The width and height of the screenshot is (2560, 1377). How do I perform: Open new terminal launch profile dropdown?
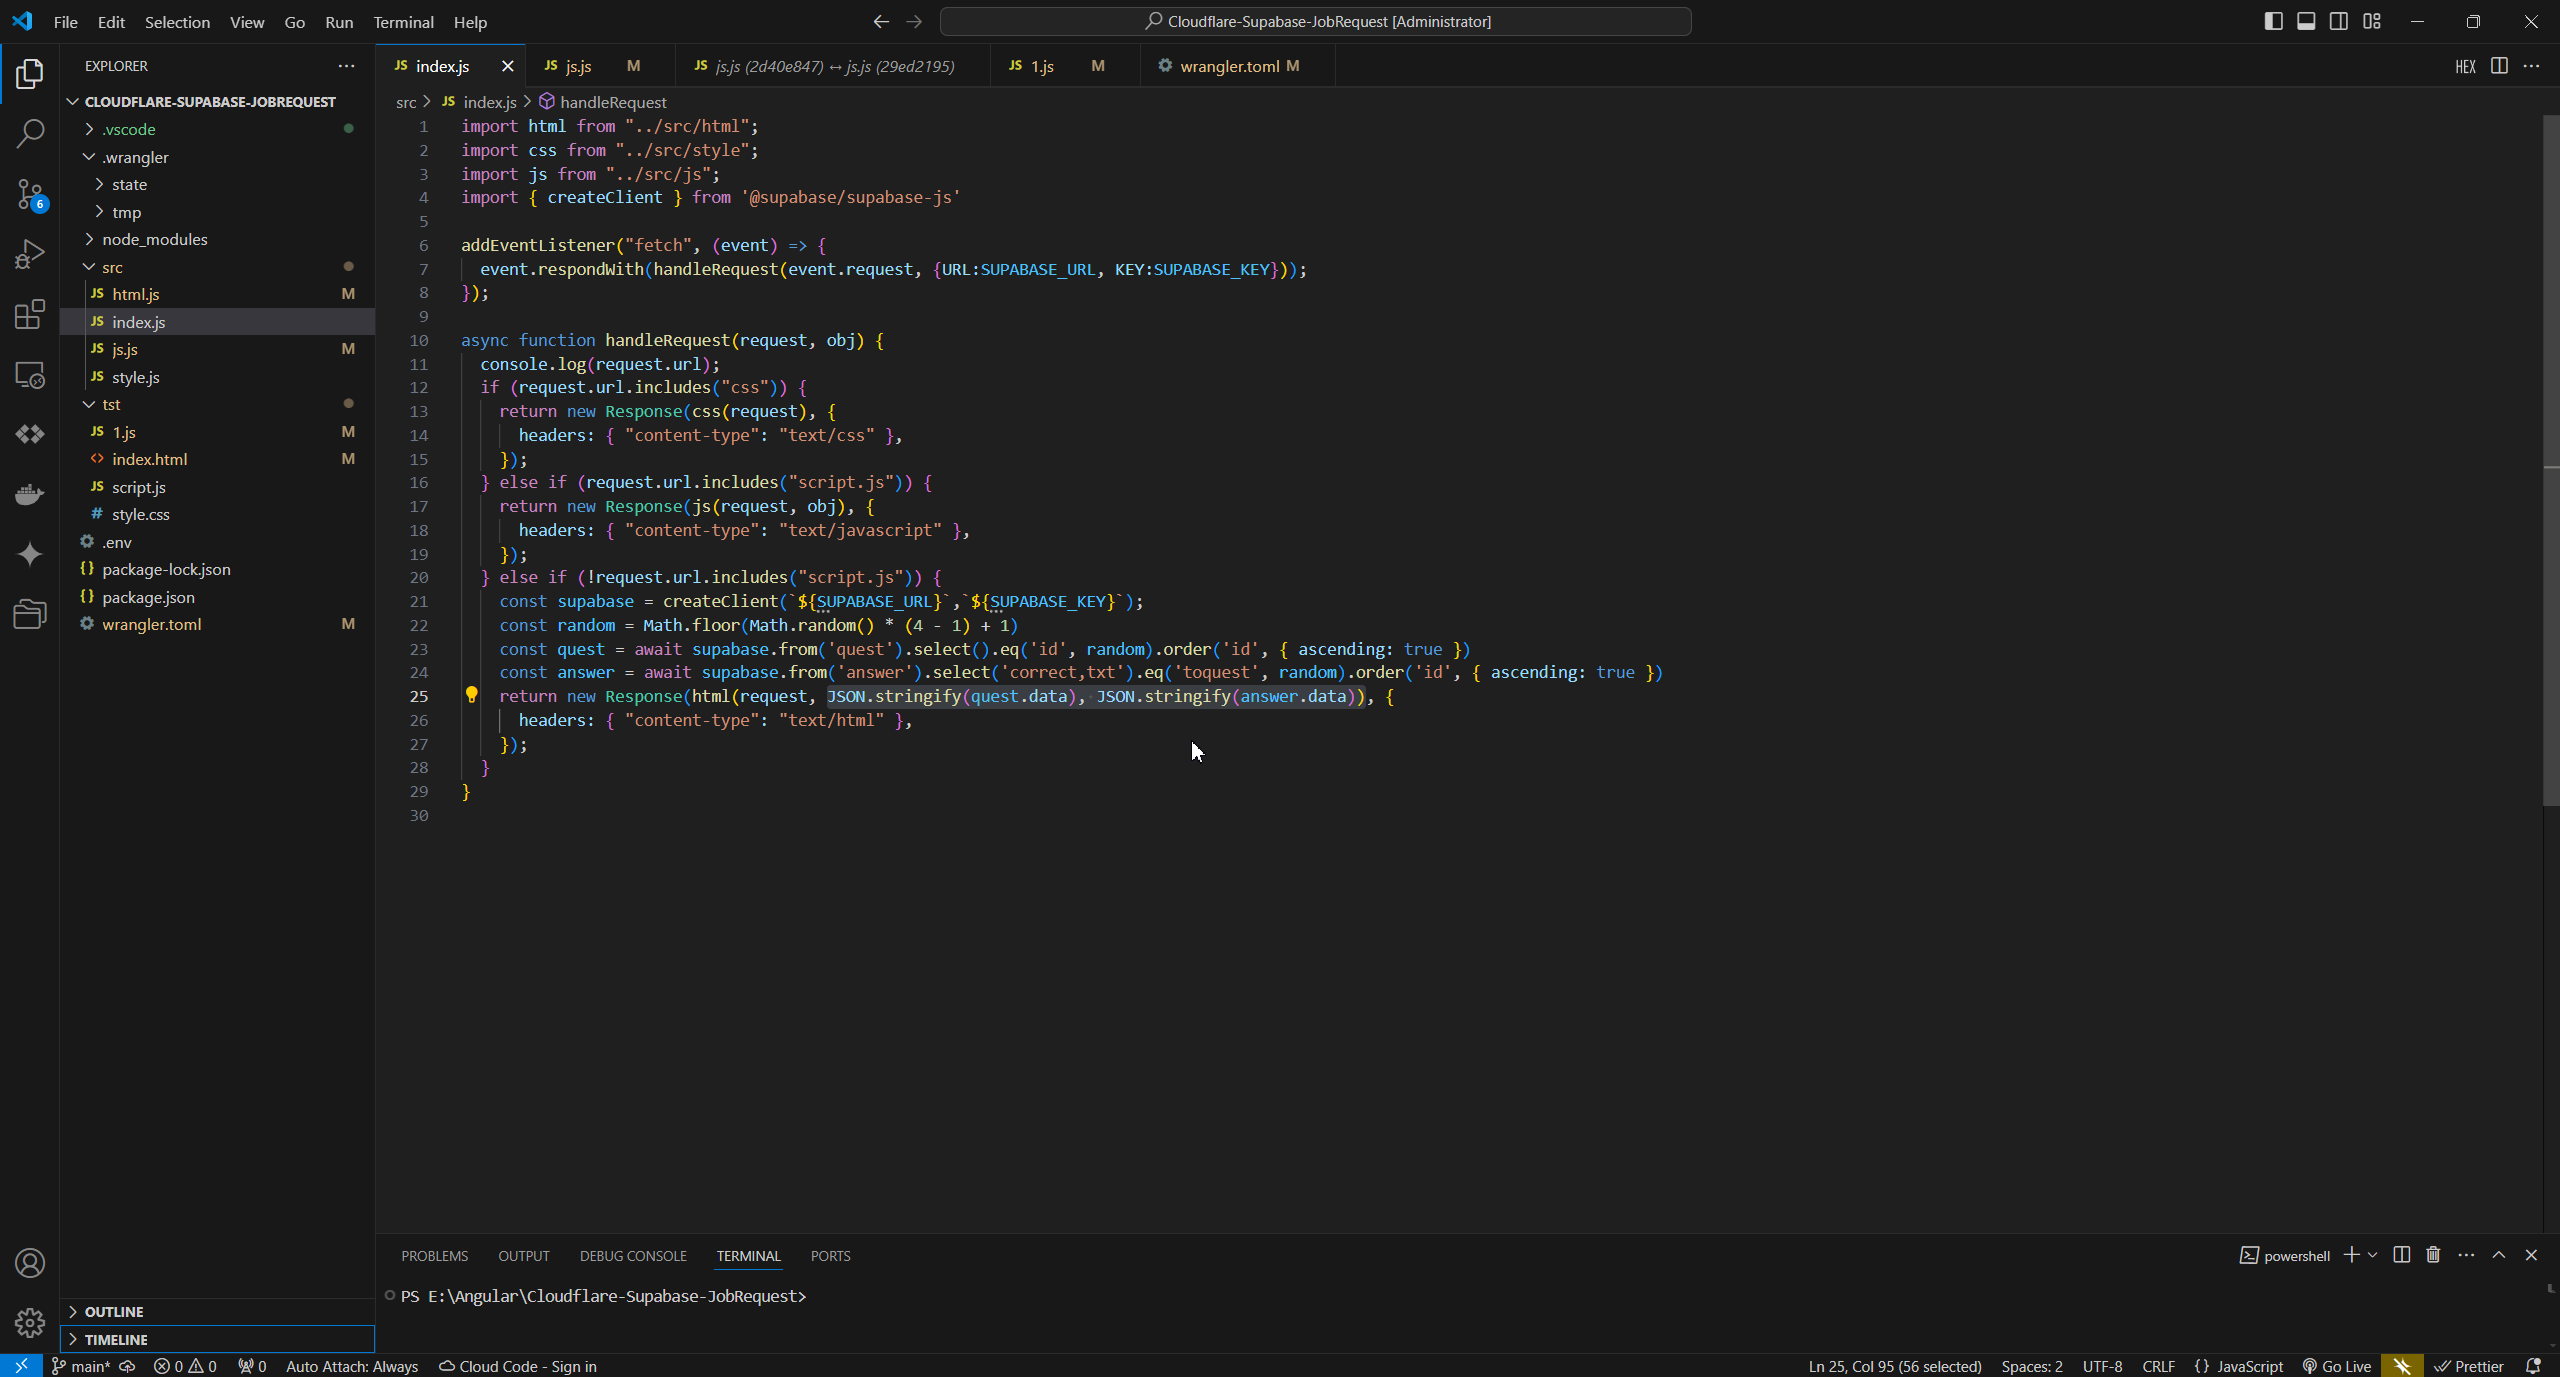(2373, 1255)
